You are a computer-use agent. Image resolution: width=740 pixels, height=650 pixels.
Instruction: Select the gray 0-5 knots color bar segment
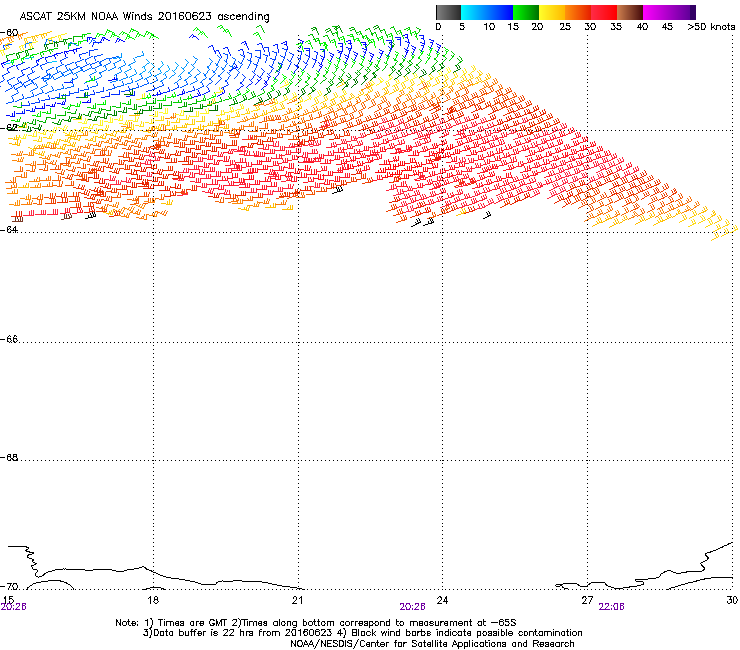pos(448,12)
